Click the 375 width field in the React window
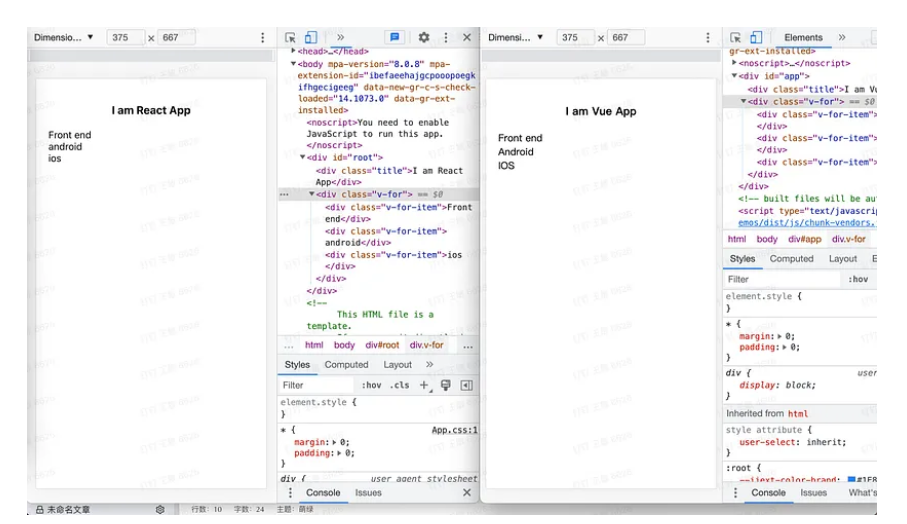907x524 pixels. [126, 38]
